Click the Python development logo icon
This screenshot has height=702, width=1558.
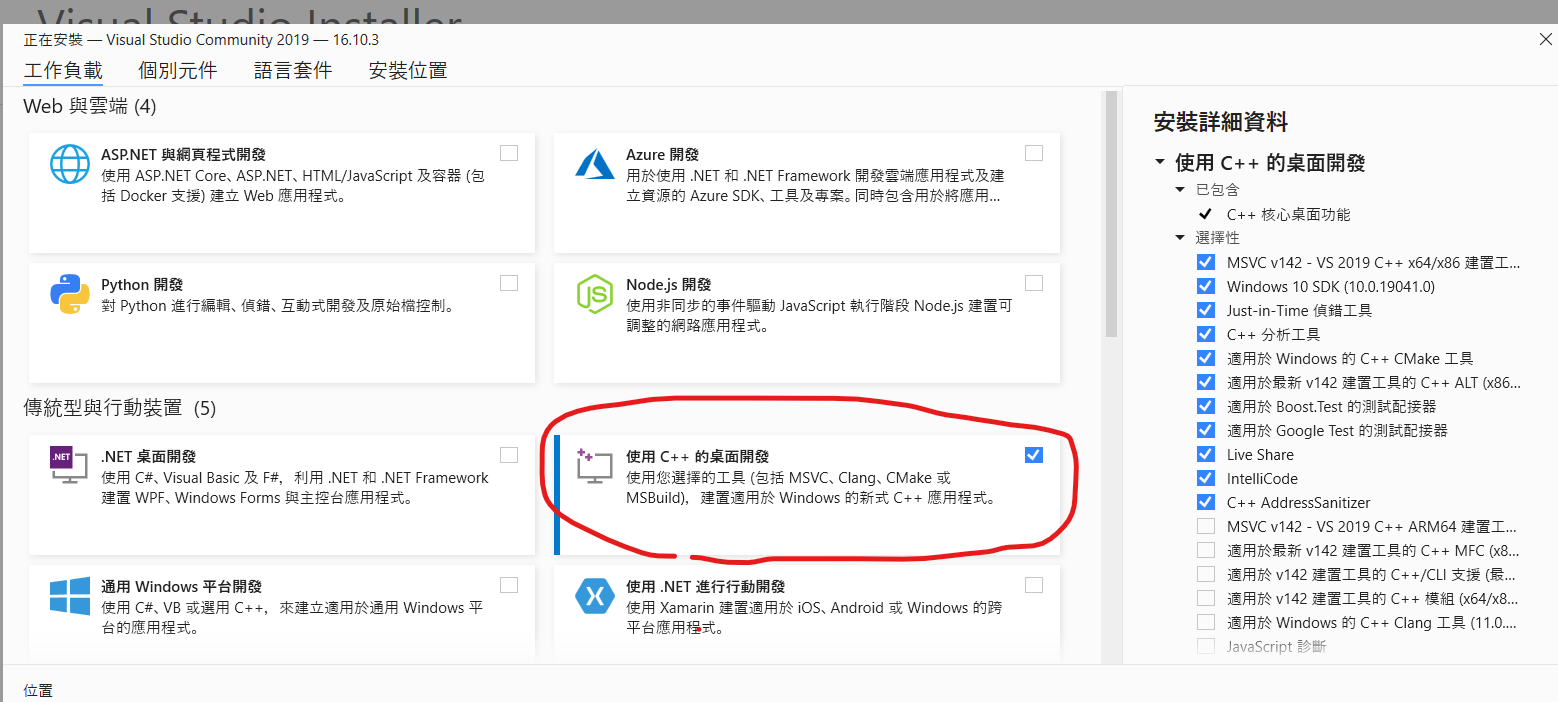point(70,294)
